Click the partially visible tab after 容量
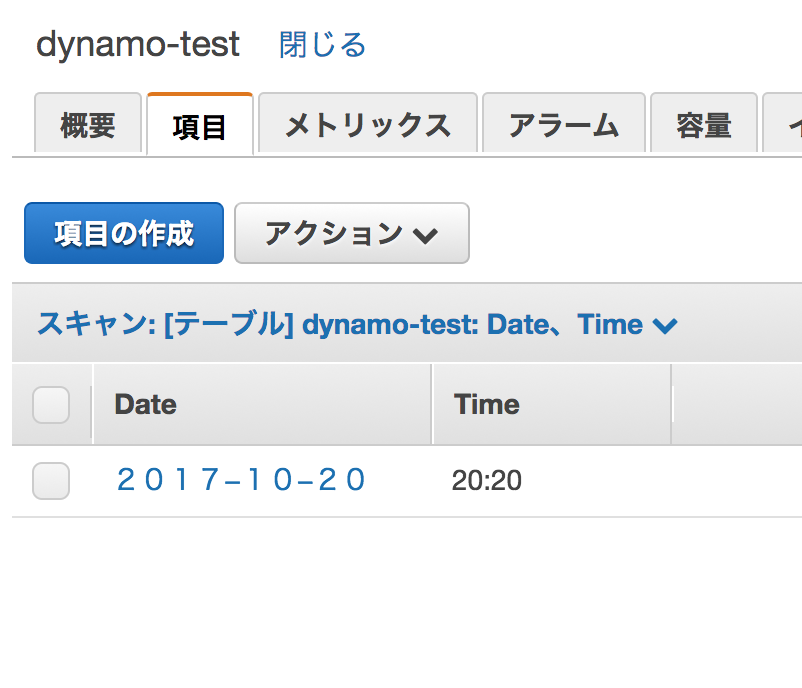This screenshot has width=802, height=688. pyautogui.click(x=783, y=123)
